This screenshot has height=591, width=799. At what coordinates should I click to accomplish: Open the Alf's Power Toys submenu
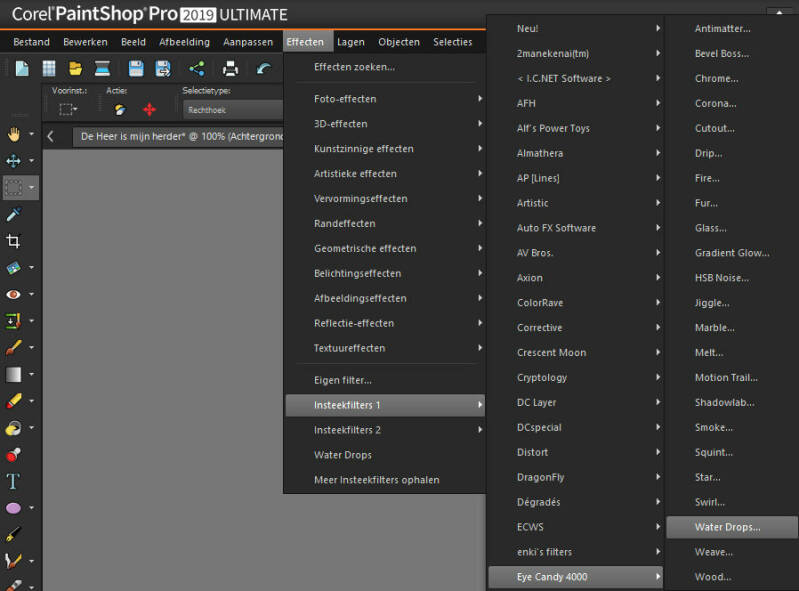(576, 128)
